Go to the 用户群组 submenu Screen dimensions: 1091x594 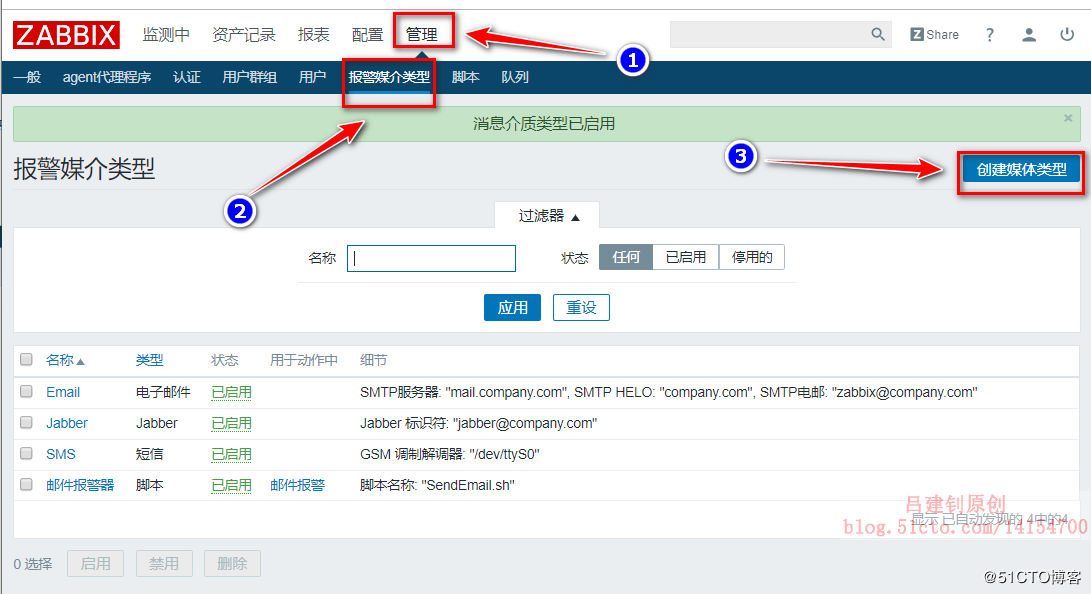point(249,77)
